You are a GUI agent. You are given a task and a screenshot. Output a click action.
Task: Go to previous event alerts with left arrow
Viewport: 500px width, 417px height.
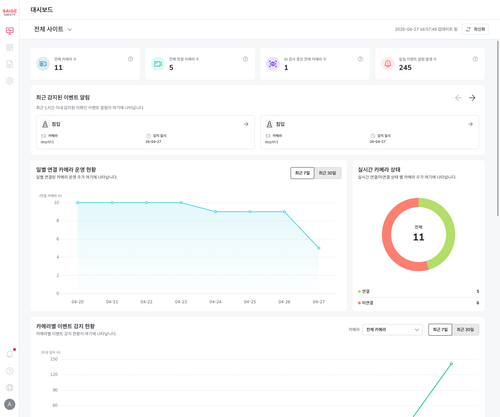click(458, 98)
